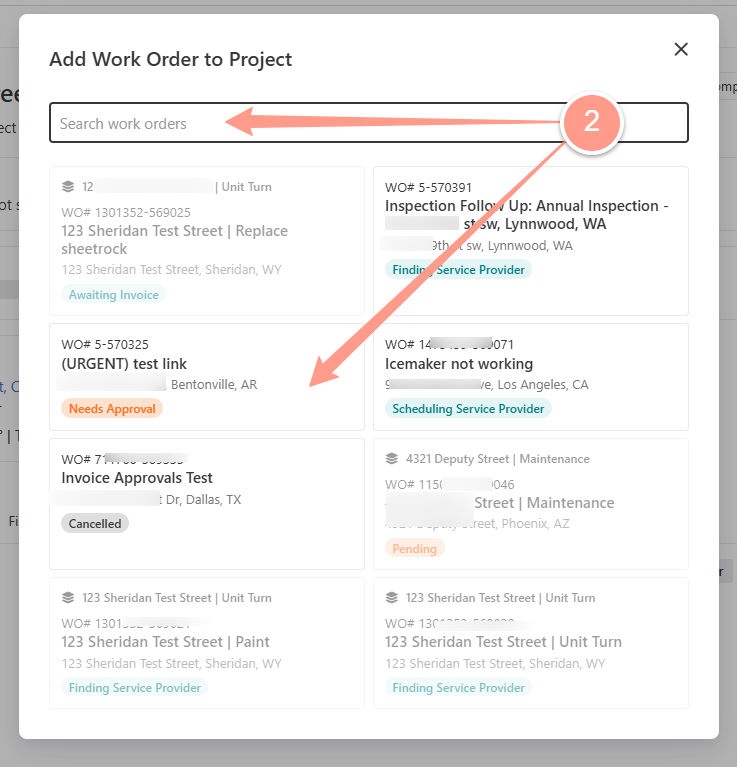Select 123 Sheridan Test Street Unit Turn order
The width and height of the screenshot is (737, 767).
tap(531, 643)
